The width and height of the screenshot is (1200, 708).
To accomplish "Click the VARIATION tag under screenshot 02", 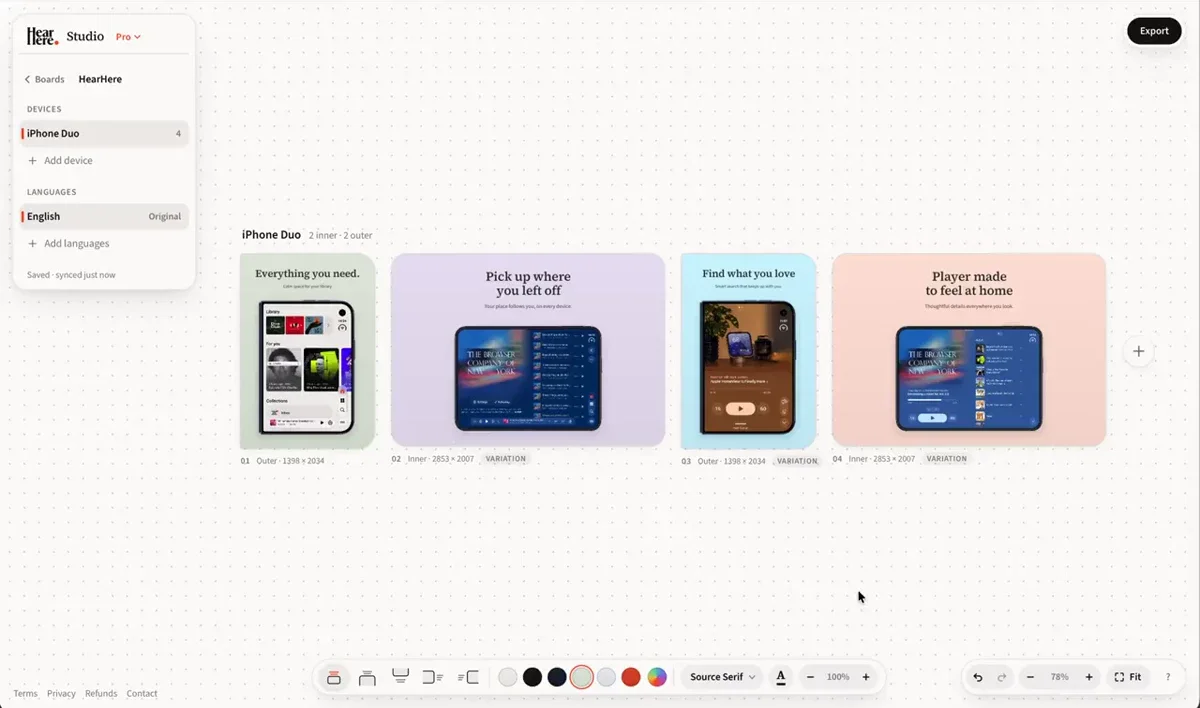I will [506, 459].
